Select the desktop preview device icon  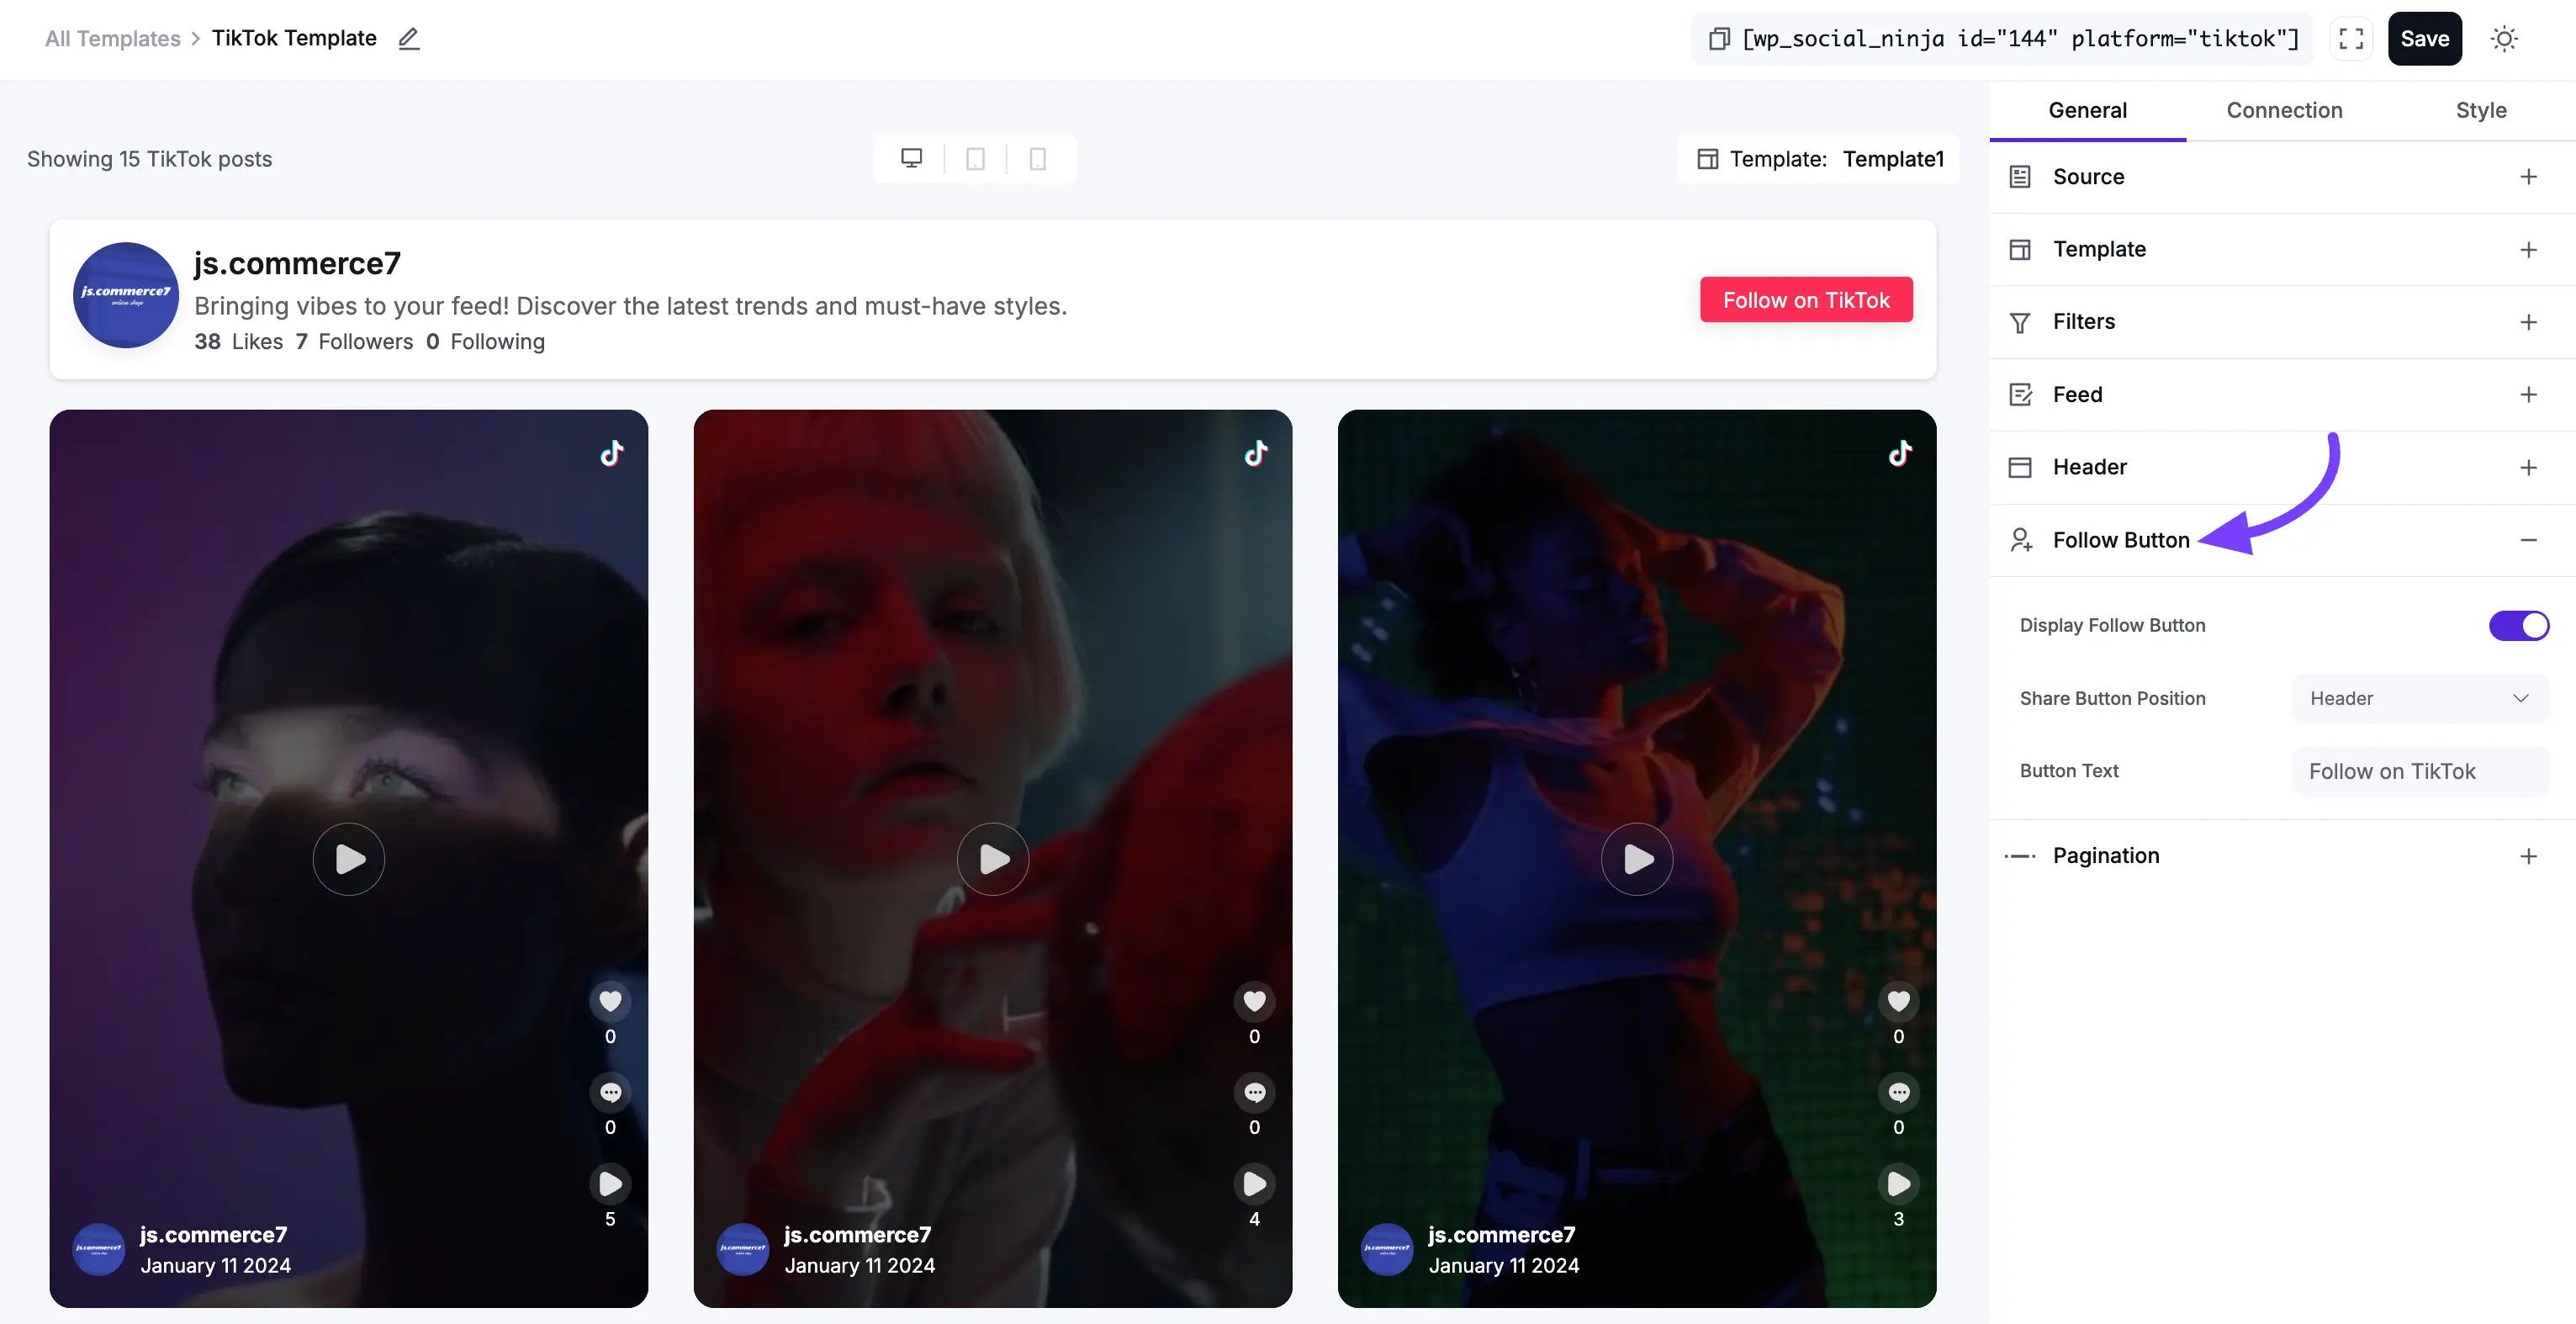pyautogui.click(x=911, y=159)
